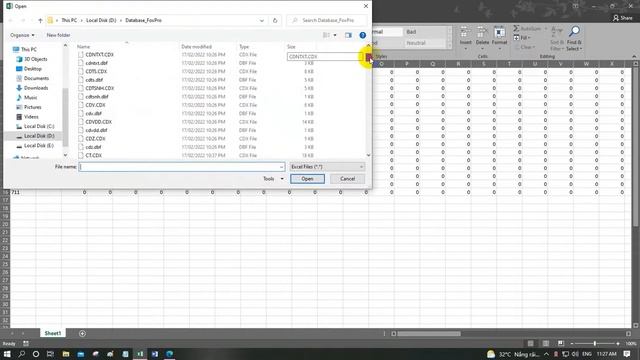Add a new sheet with plus icon
The width and height of the screenshot is (640, 360).
click(82, 333)
